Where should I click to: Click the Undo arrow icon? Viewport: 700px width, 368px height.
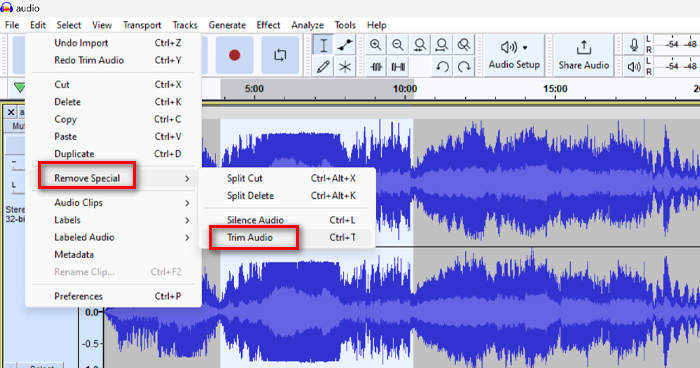(442, 67)
